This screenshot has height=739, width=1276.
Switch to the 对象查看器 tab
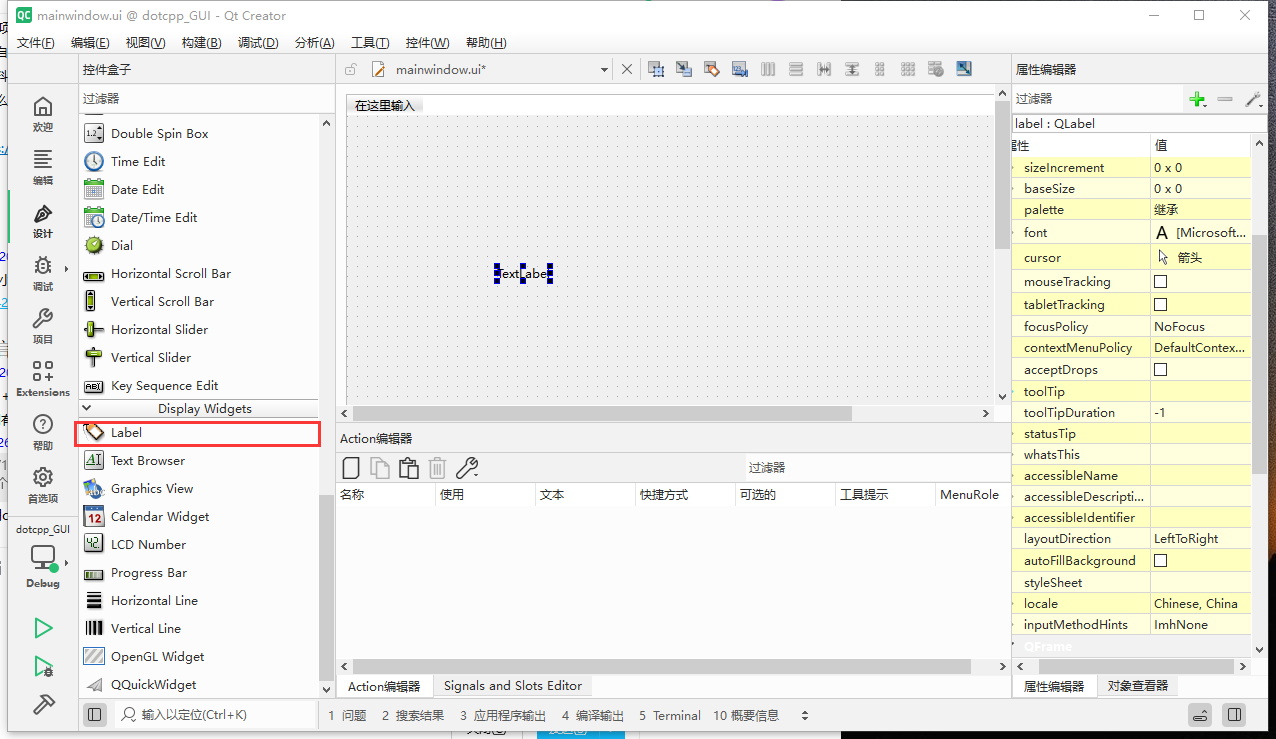pyautogui.click(x=1137, y=686)
